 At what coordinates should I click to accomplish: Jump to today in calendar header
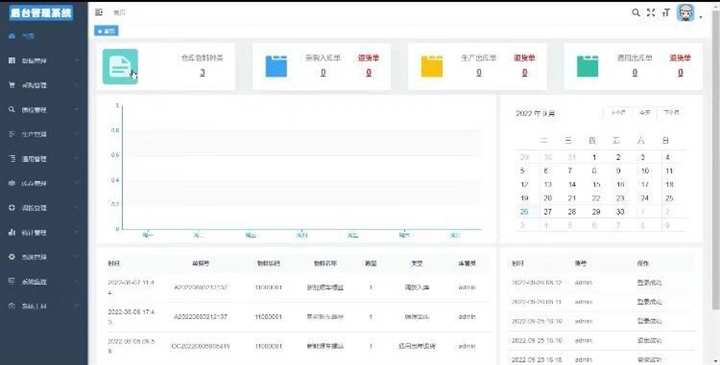point(645,112)
